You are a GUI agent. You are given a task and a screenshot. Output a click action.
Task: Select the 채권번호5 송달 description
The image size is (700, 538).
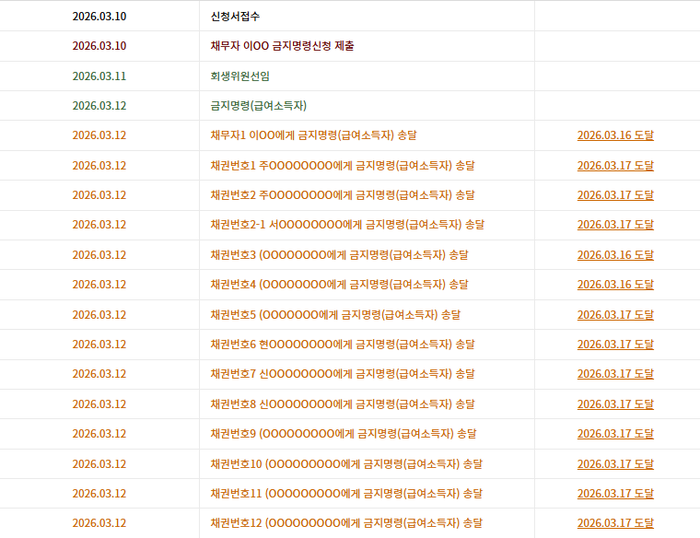click(x=335, y=315)
